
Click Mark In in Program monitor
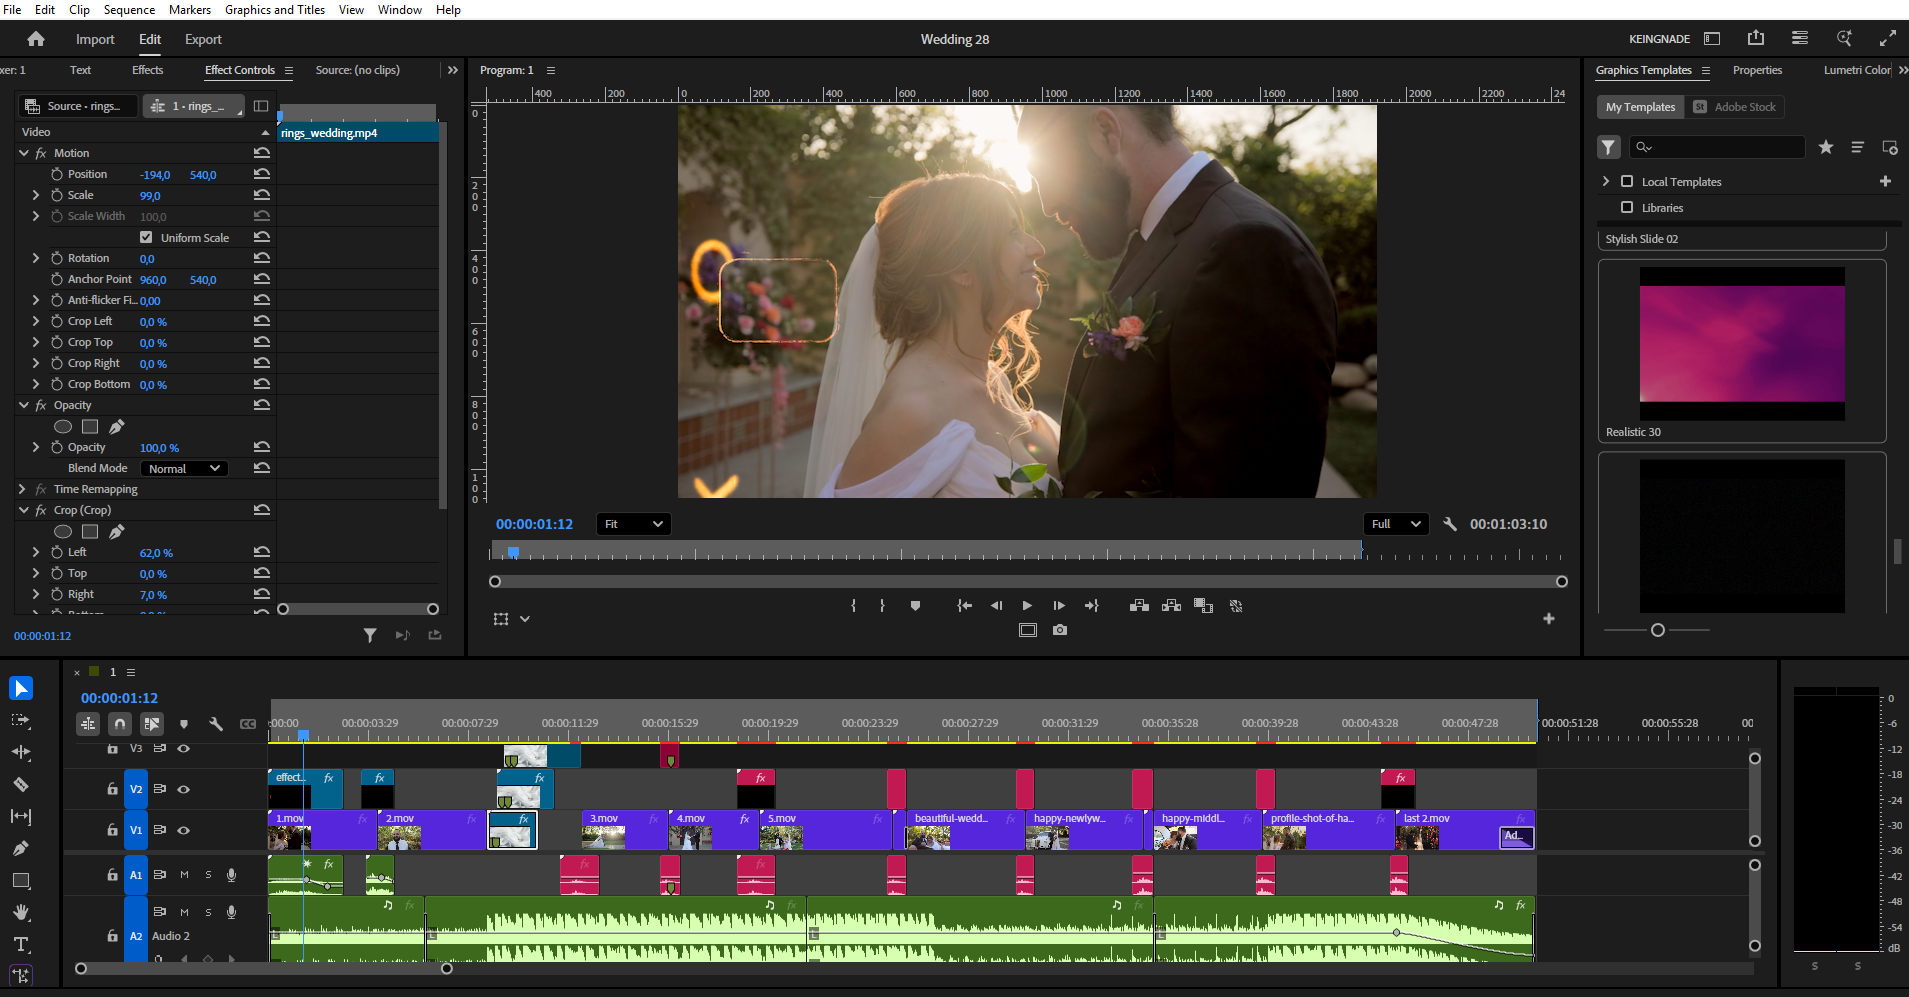(853, 605)
